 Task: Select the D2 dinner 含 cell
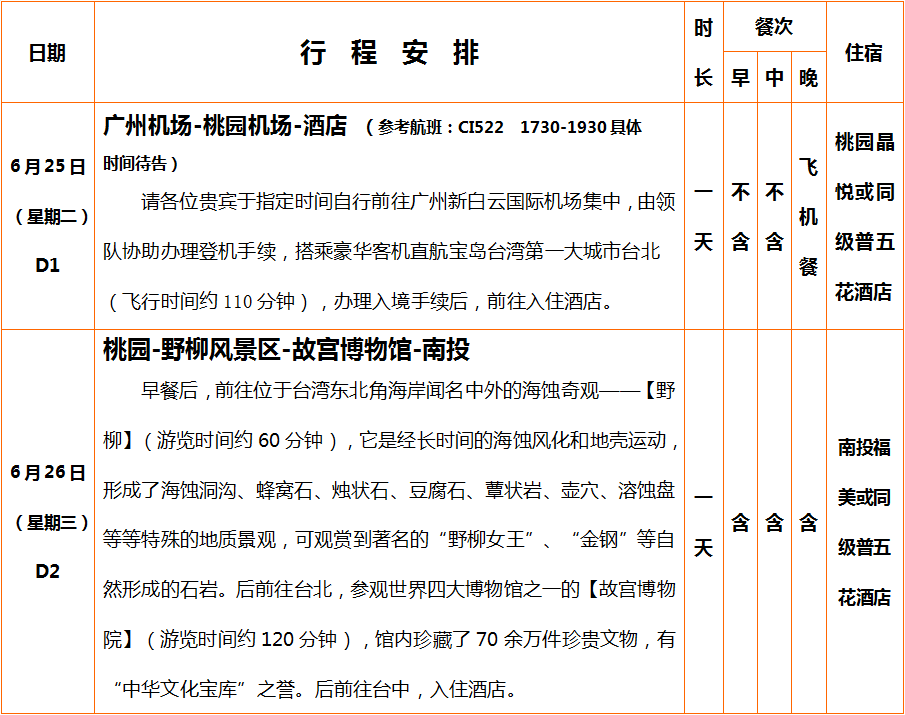click(x=808, y=522)
